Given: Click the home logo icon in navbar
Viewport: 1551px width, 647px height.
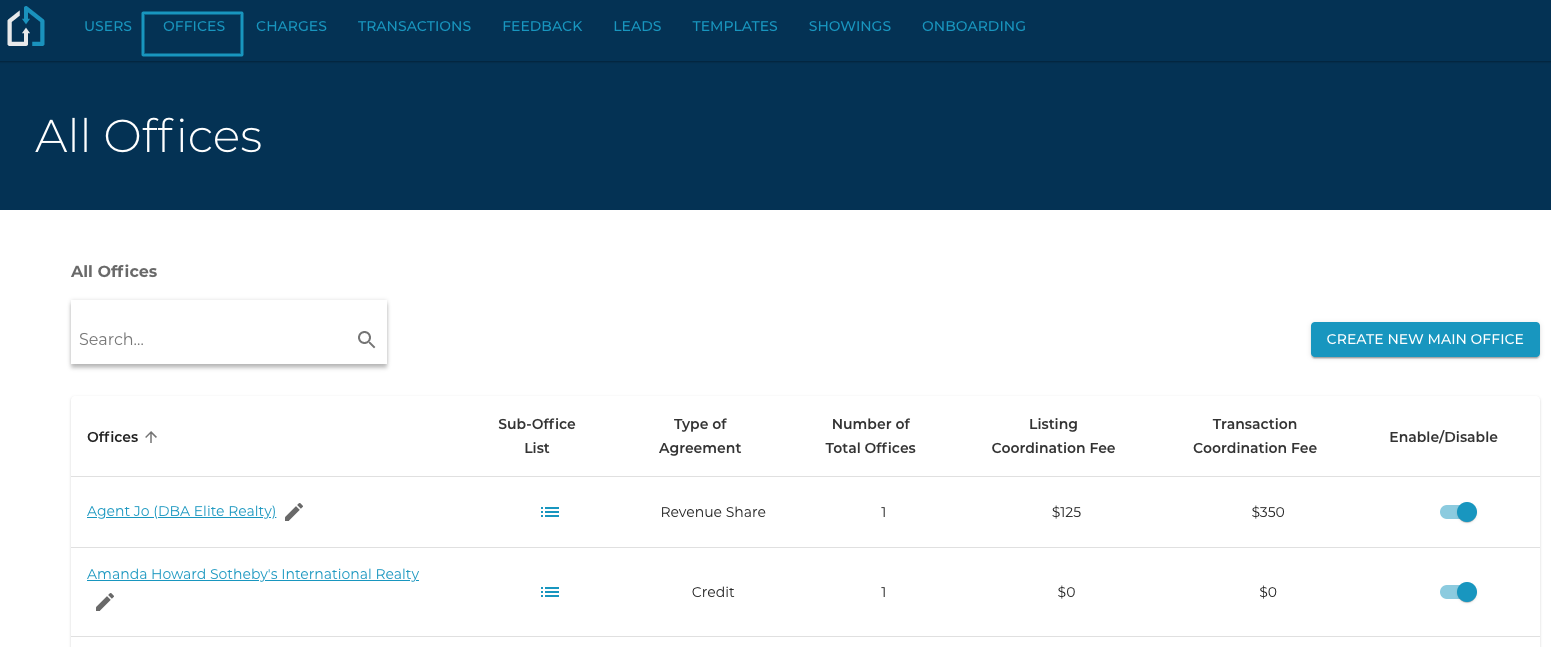Looking at the screenshot, I should [x=26, y=27].
